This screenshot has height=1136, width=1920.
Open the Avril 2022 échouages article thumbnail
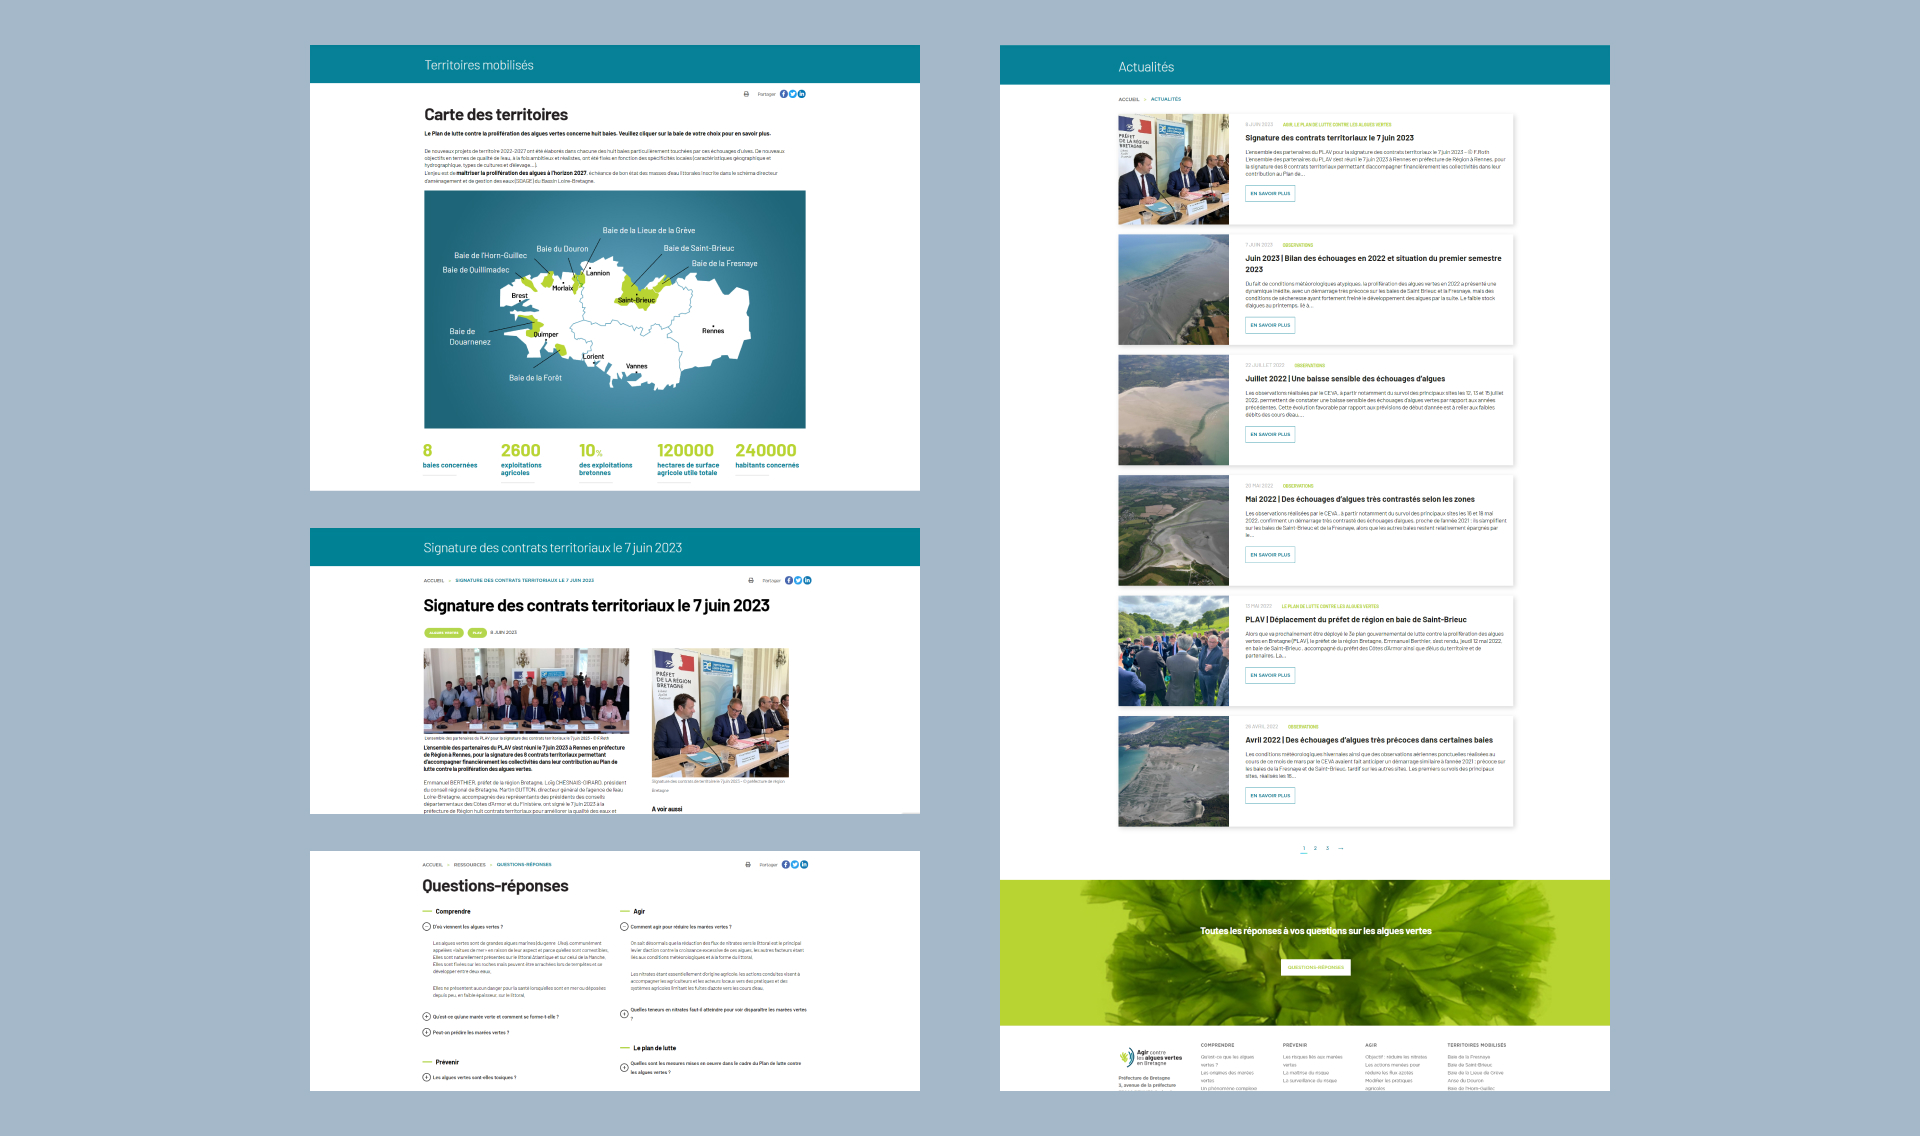pyautogui.click(x=1173, y=771)
